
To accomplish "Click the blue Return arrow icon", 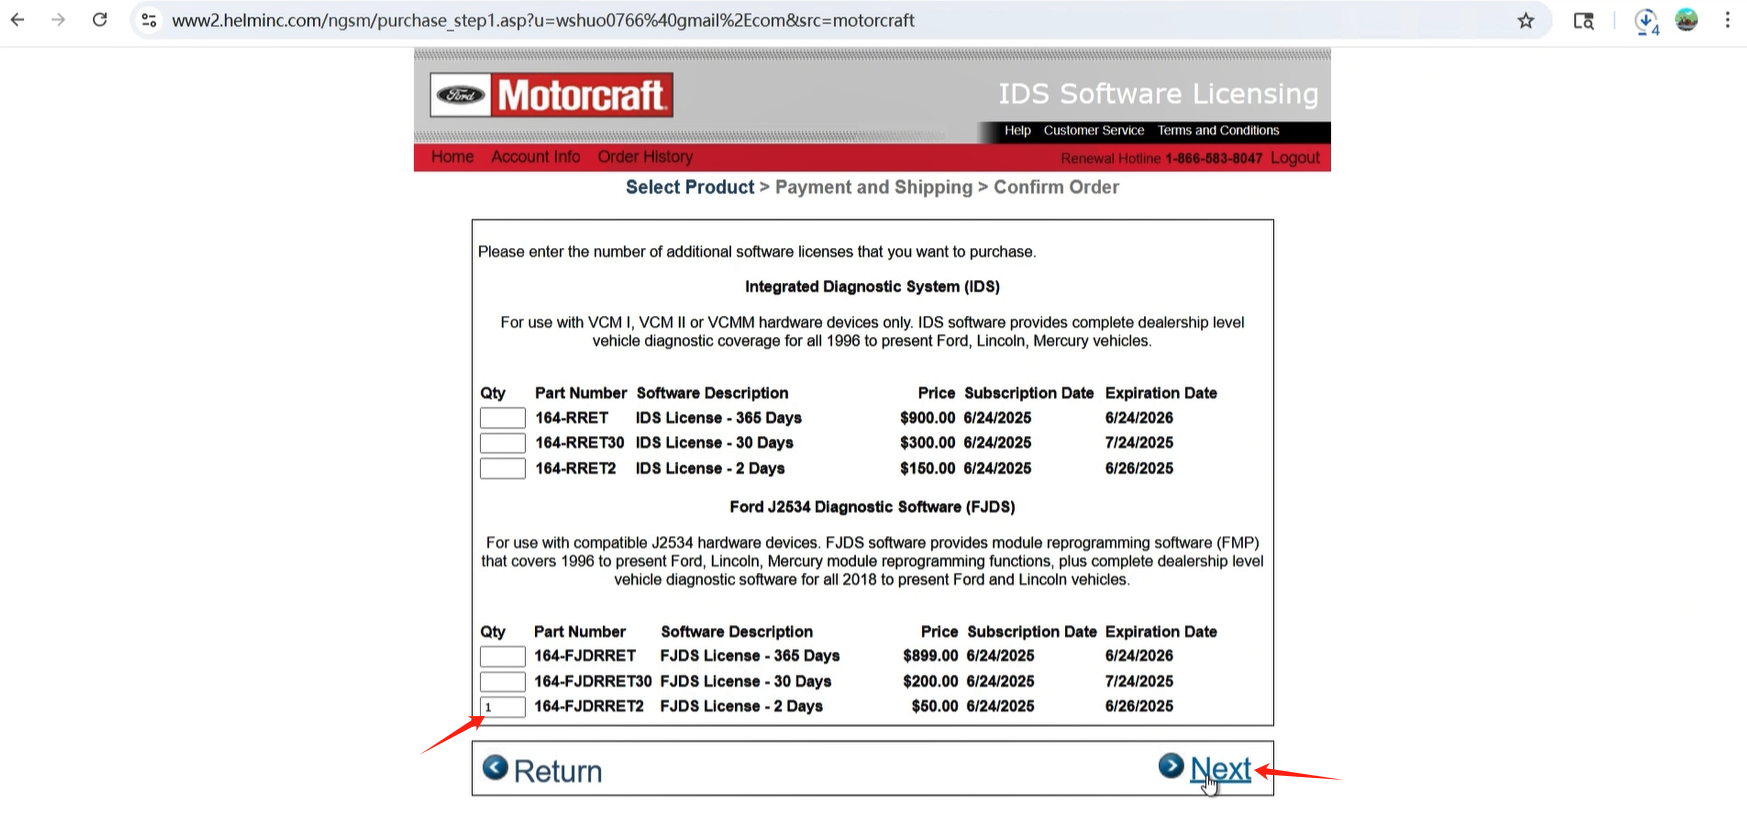I will 495,768.
